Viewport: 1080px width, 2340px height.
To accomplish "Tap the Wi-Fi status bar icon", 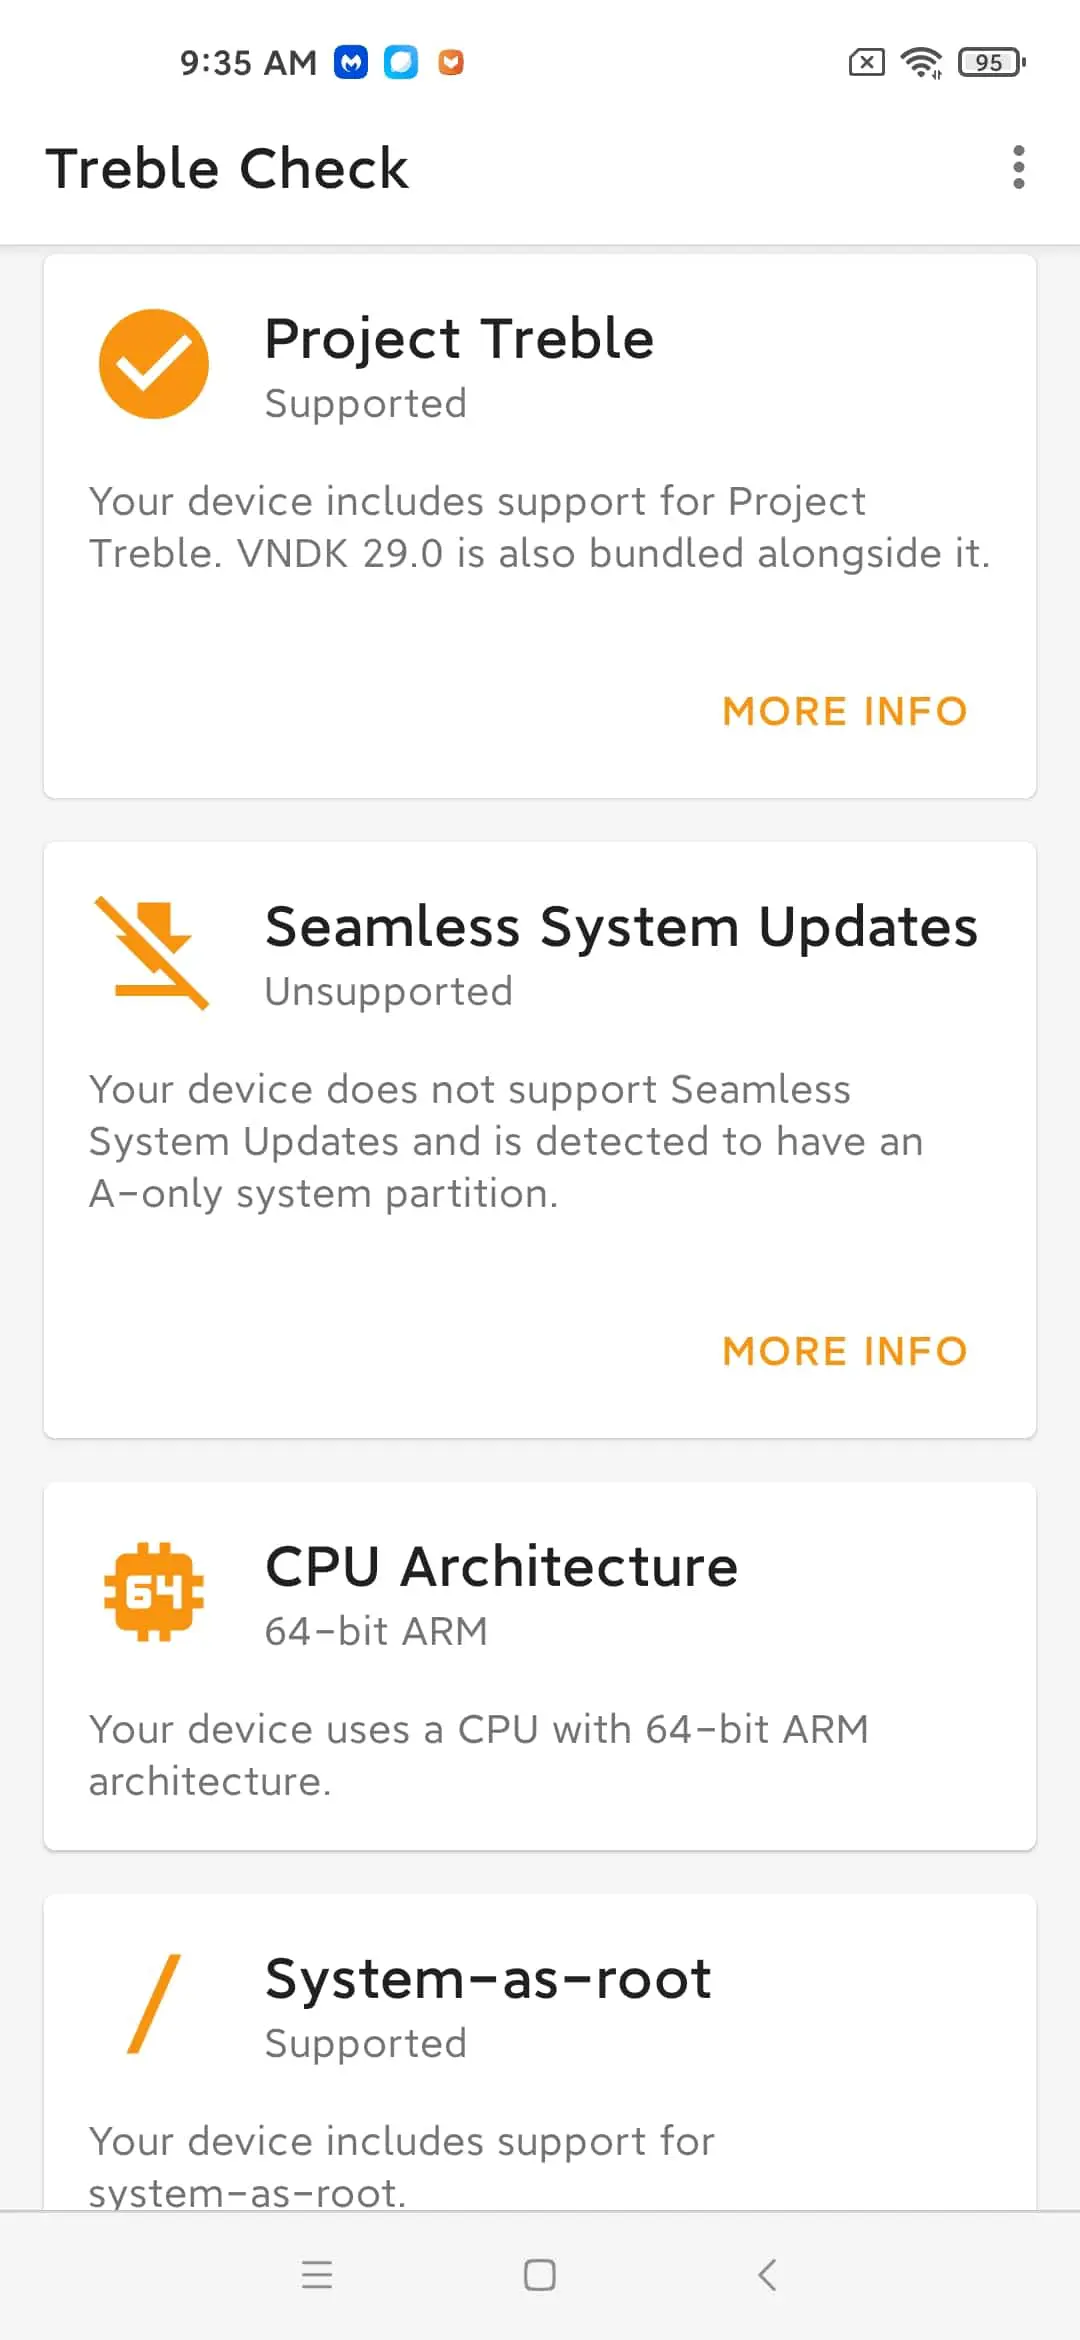I will pos(921,63).
